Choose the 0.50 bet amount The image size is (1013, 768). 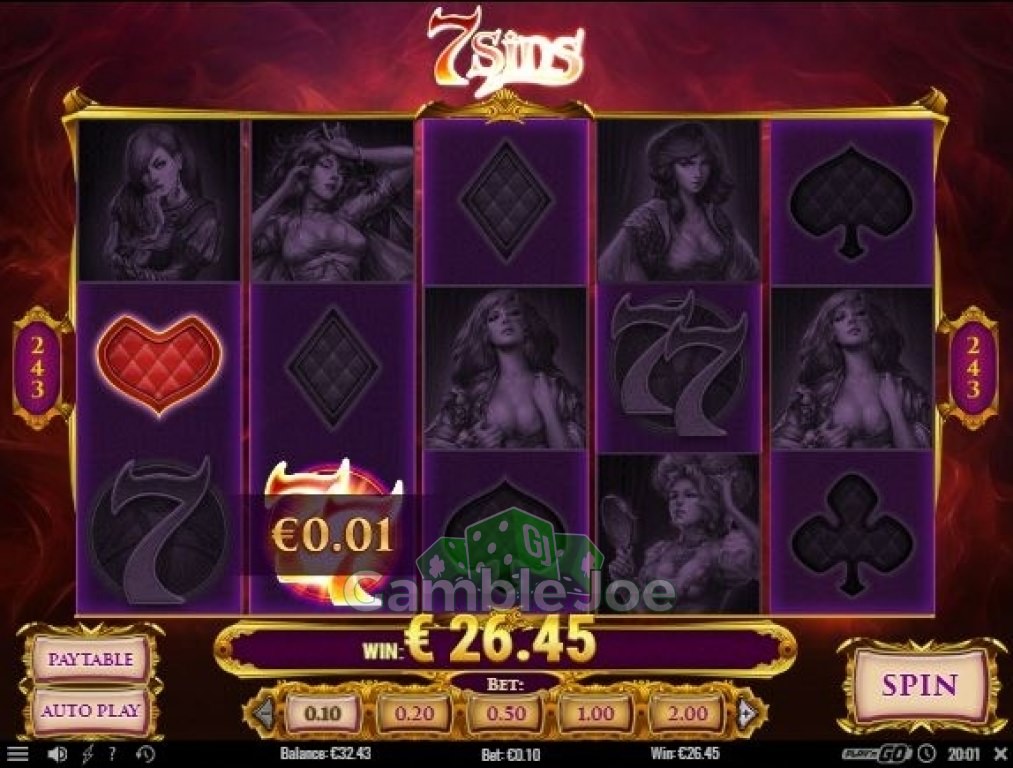tap(505, 714)
